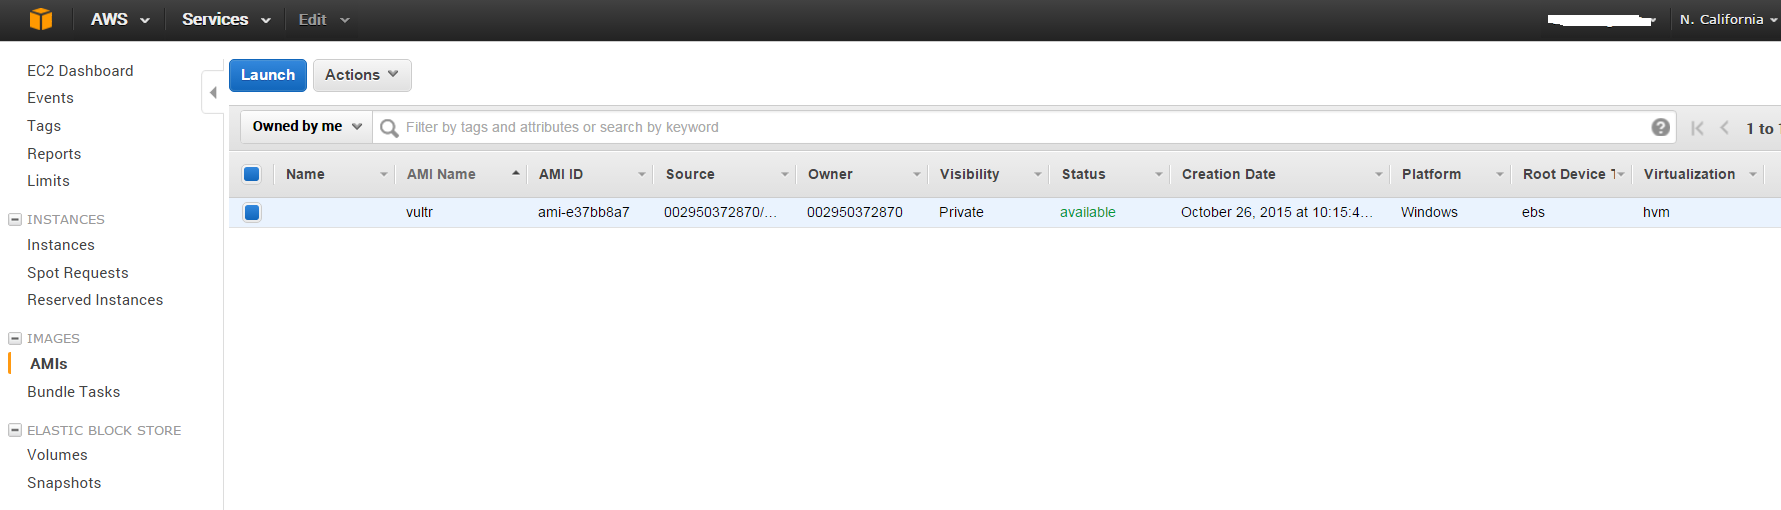Open the Owned by me dropdown
1781x510 pixels.
click(x=306, y=127)
